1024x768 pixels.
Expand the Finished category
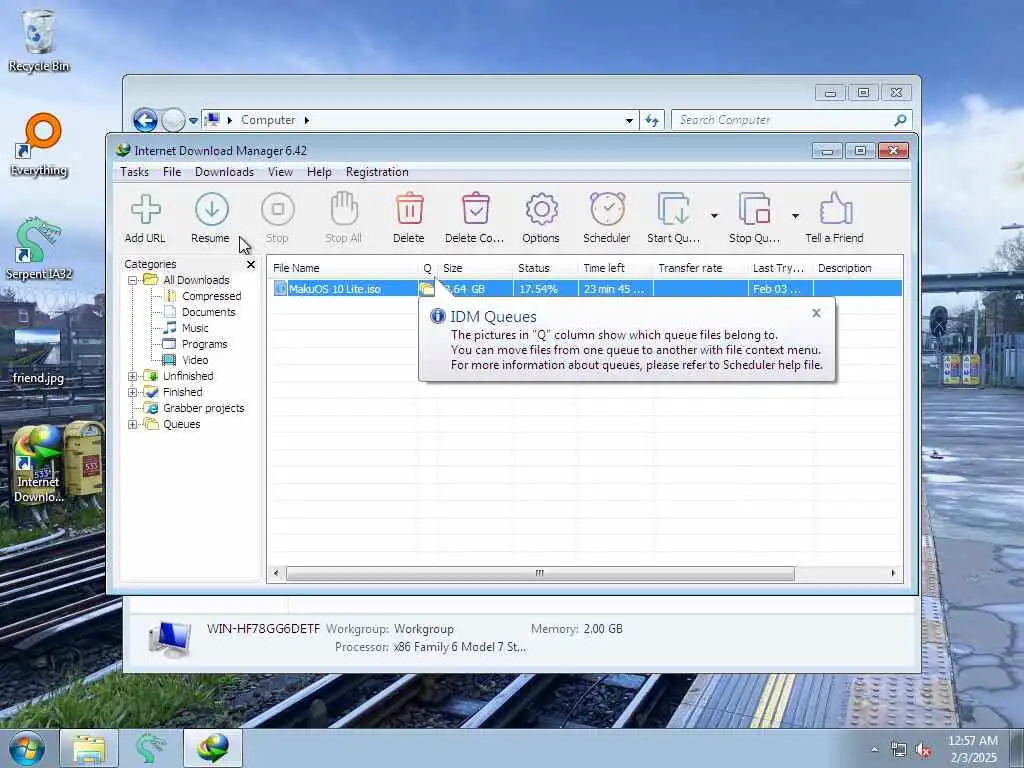pyautogui.click(x=133, y=392)
